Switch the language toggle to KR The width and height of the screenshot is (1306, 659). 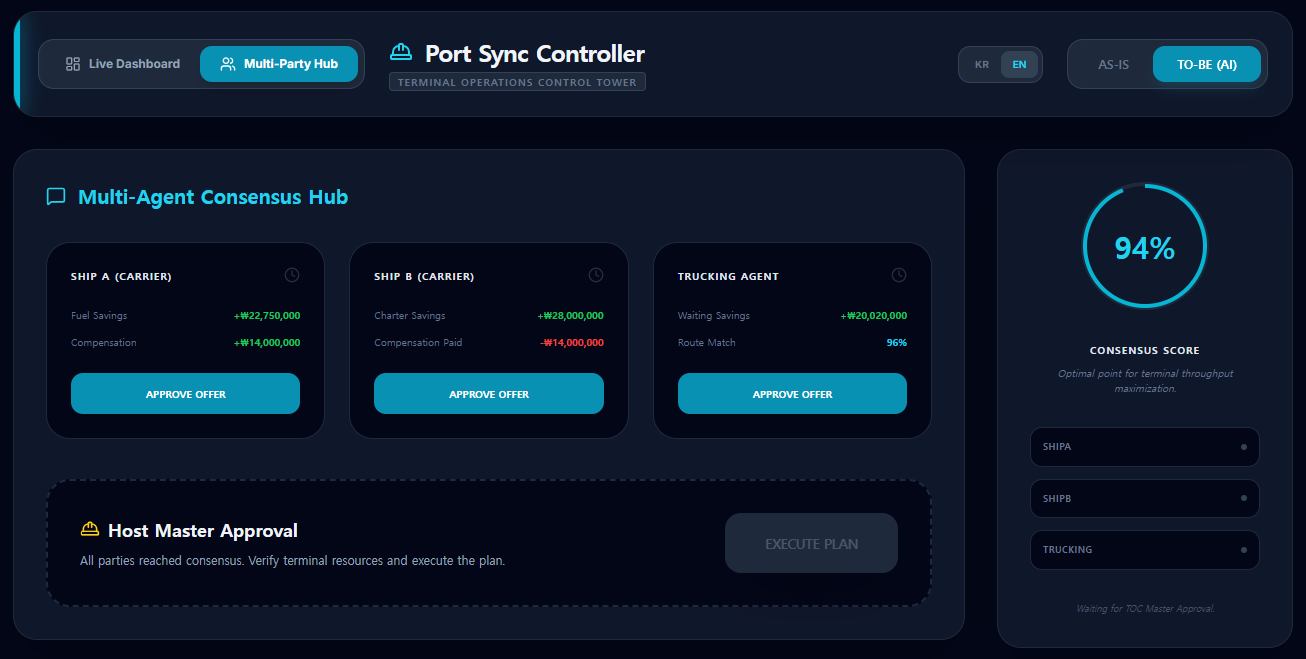click(x=981, y=64)
